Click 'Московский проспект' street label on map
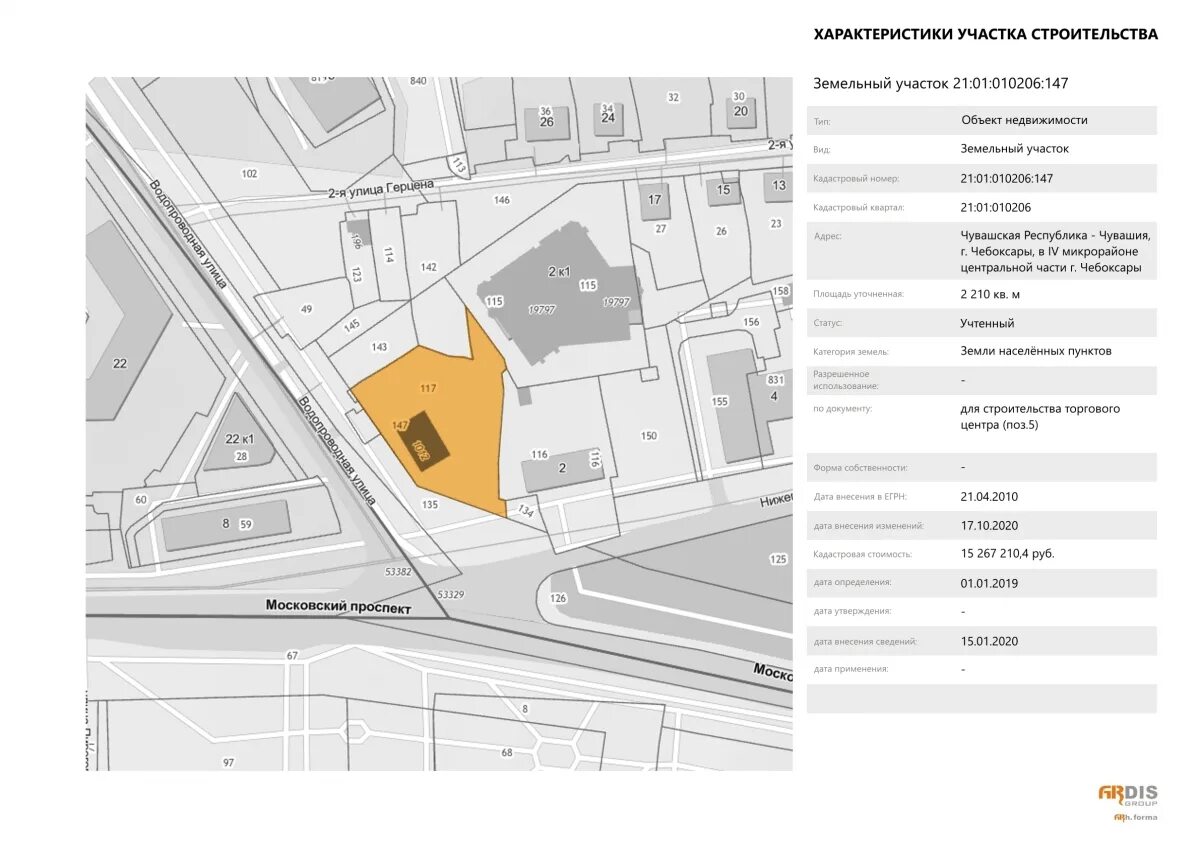This screenshot has height=848, width=1200. [338, 606]
